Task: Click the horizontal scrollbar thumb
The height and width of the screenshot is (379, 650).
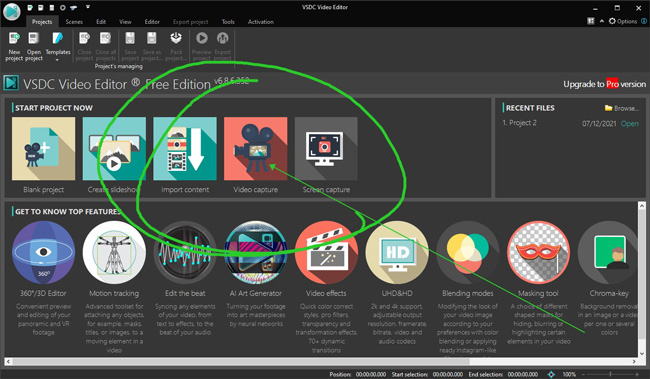Action: 241,362
